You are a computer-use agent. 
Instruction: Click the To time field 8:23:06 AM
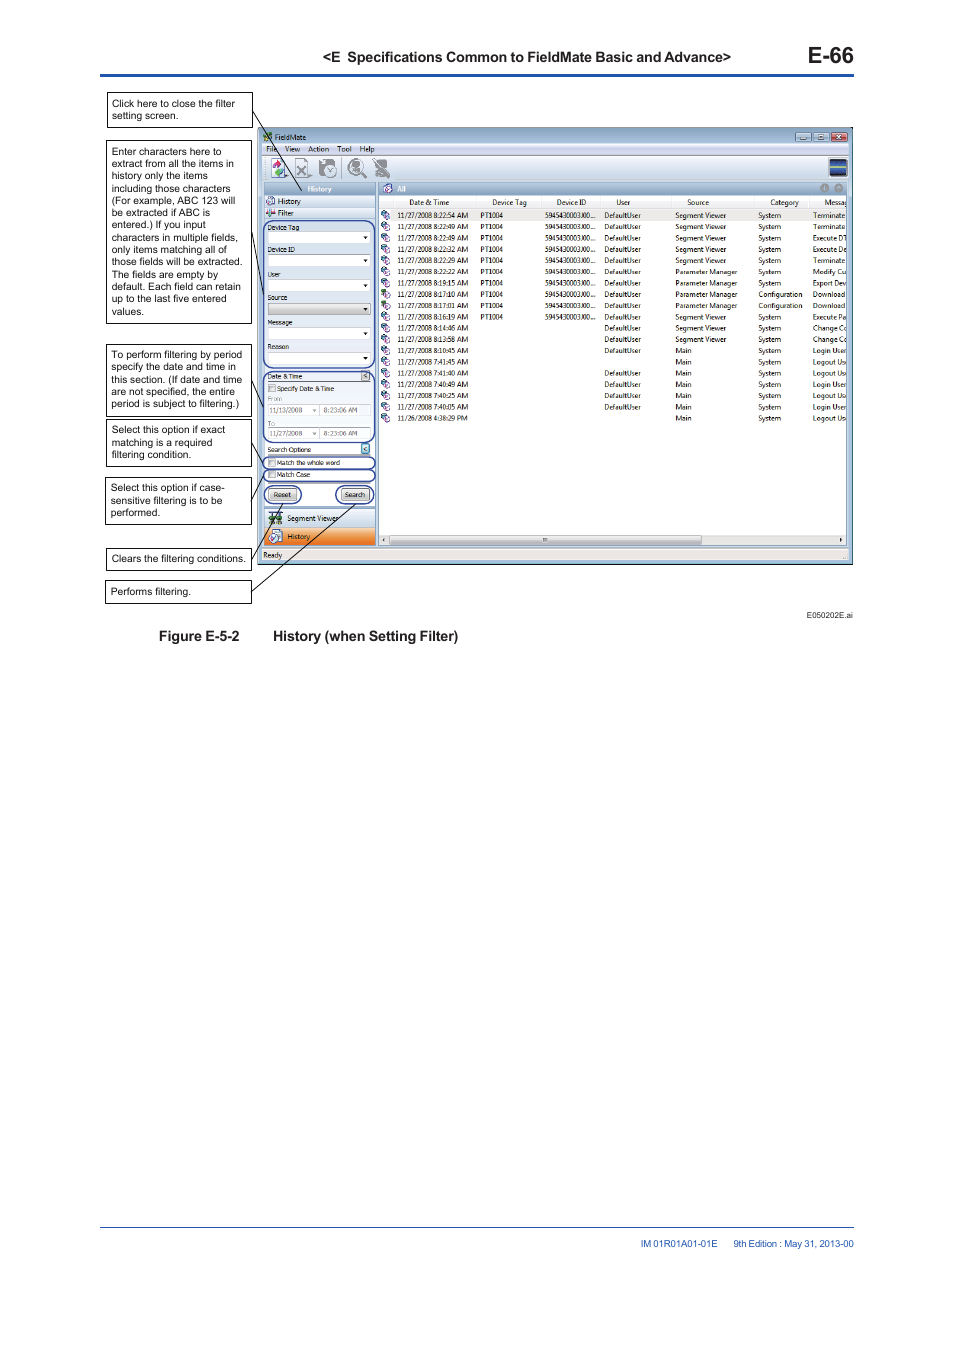[x=345, y=434]
